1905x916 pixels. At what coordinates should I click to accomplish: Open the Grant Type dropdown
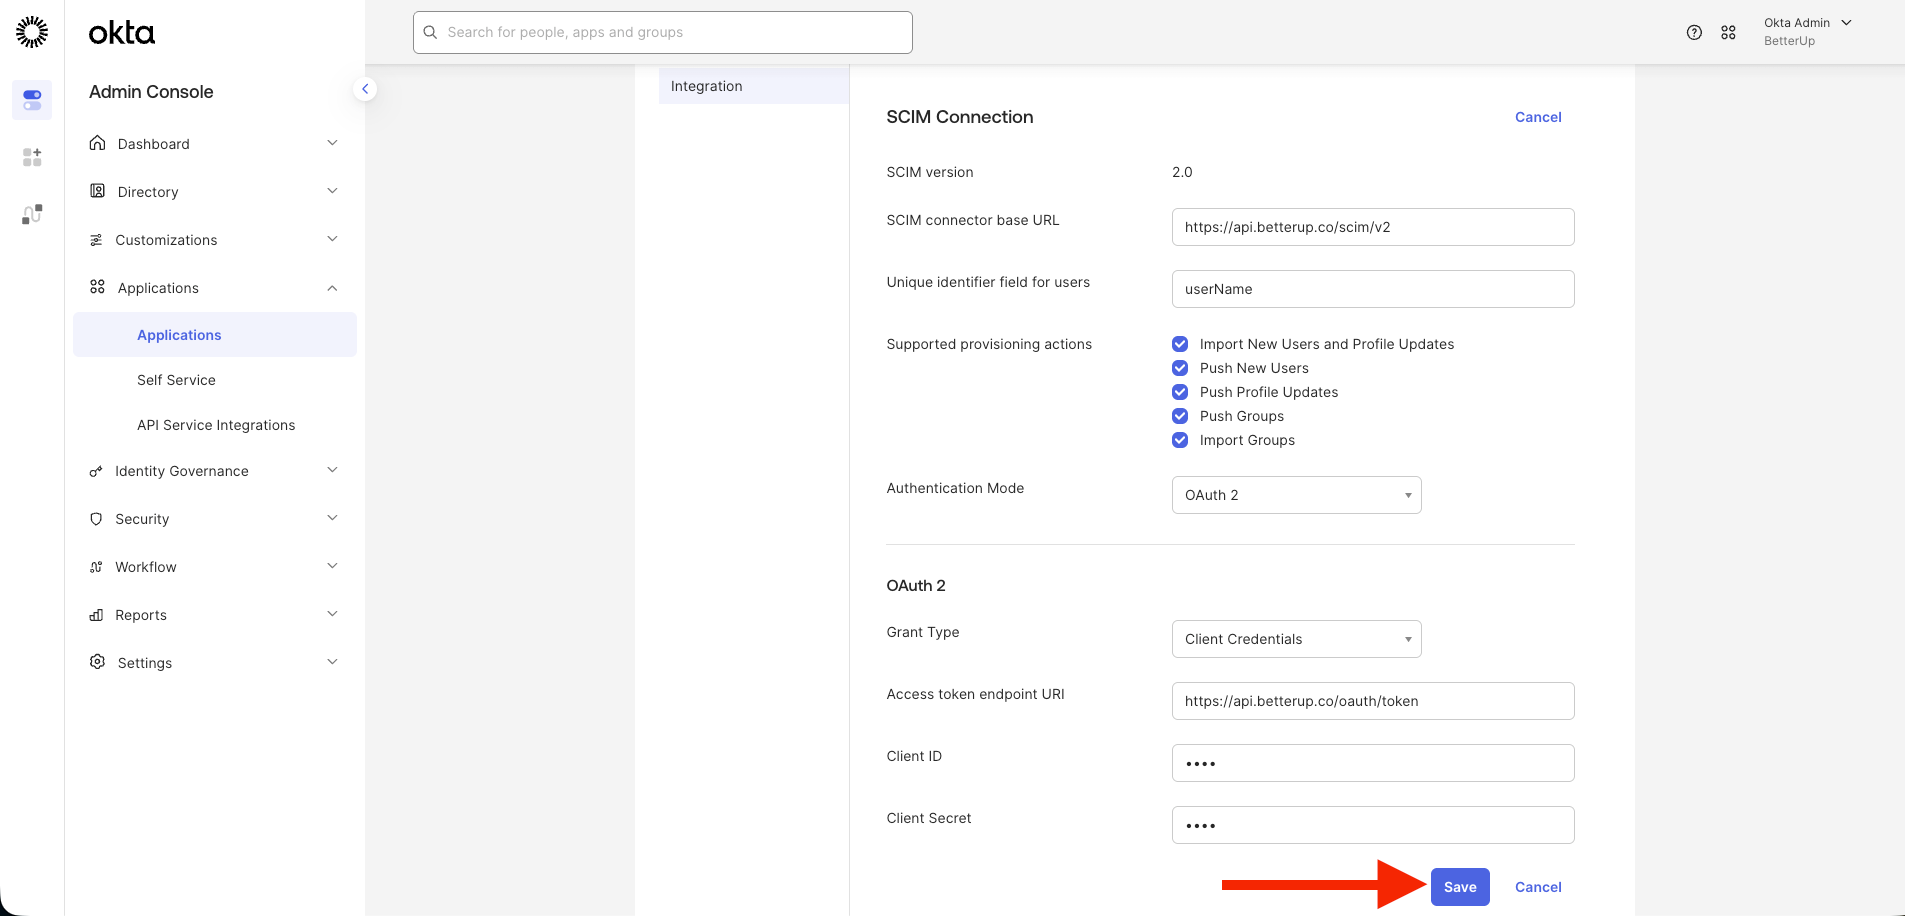[x=1296, y=639]
